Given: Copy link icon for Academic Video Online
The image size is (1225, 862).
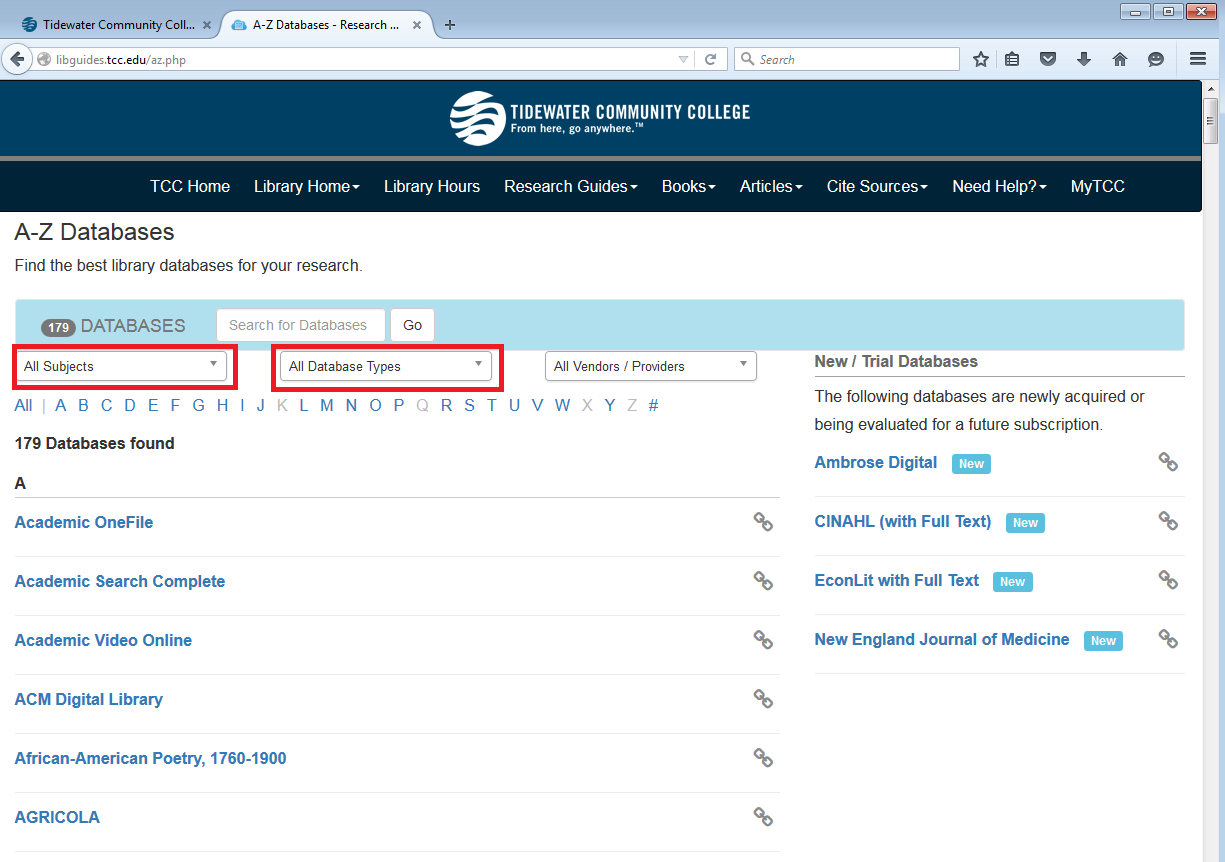Looking at the screenshot, I should point(763,640).
